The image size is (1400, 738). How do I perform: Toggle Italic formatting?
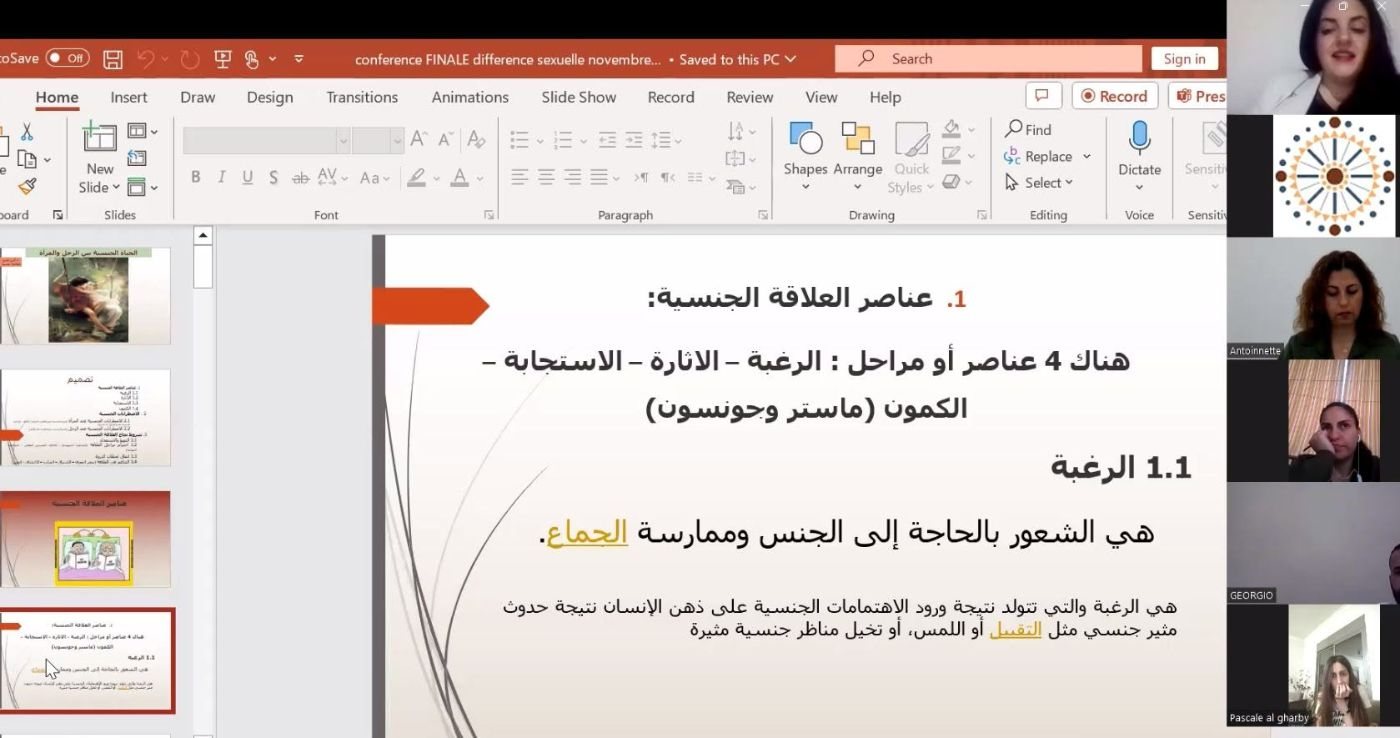(222, 177)
